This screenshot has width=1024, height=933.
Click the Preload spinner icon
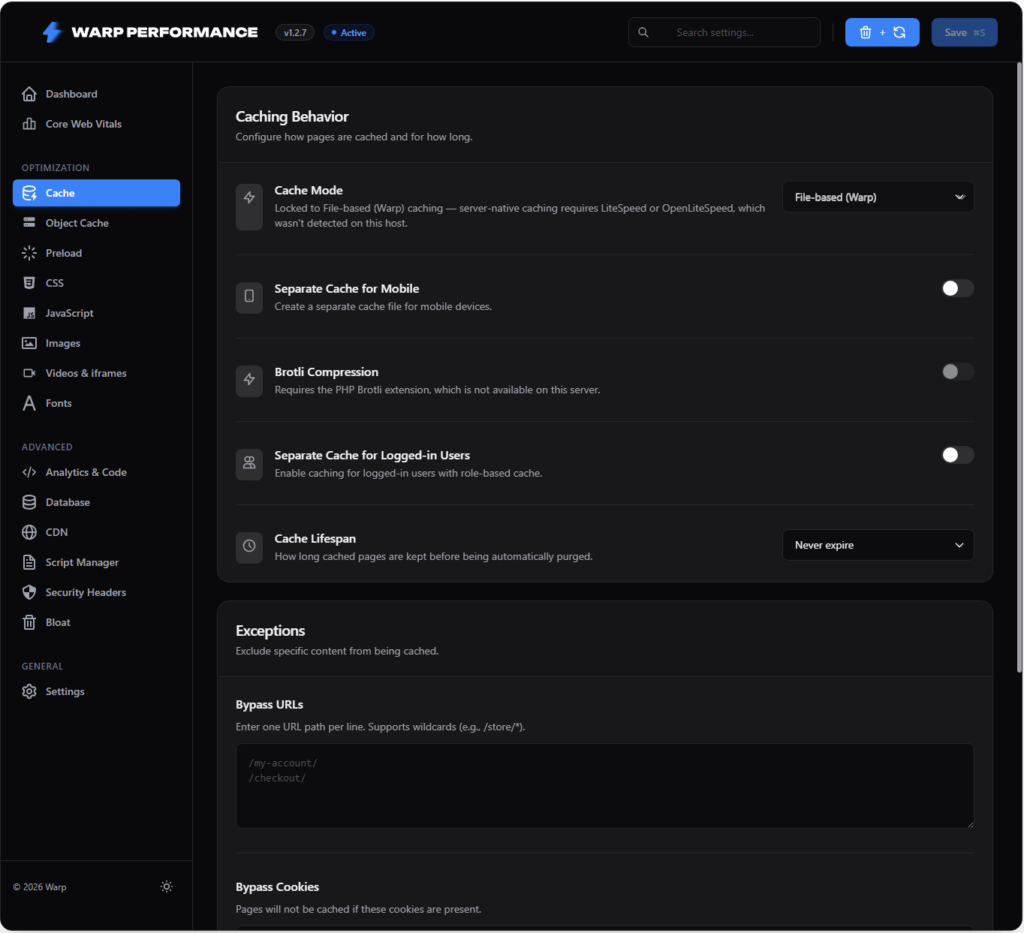coord(29,253)
